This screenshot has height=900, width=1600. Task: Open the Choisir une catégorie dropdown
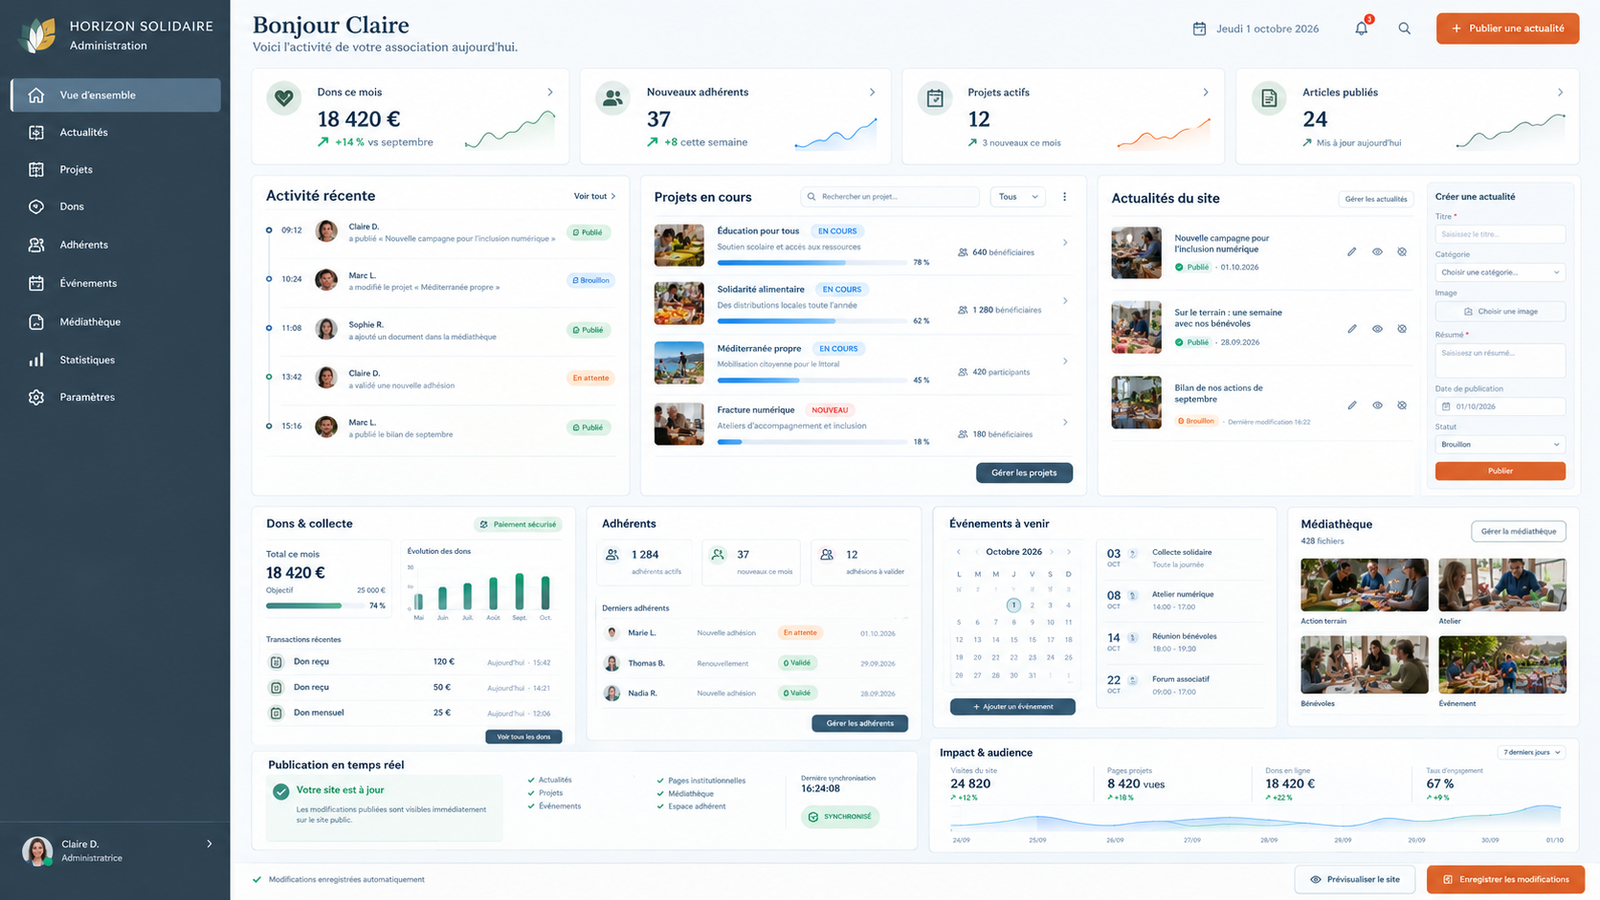coord(1500,272)
